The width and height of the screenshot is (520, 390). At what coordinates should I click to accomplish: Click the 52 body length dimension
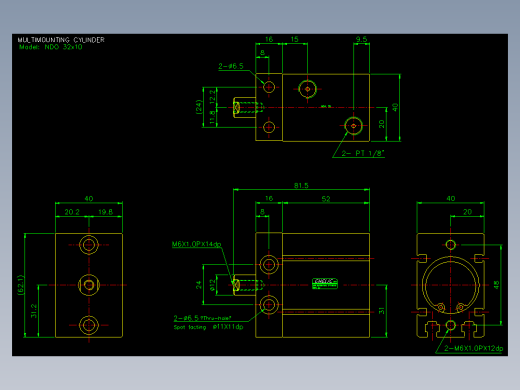tap(326, 199)
